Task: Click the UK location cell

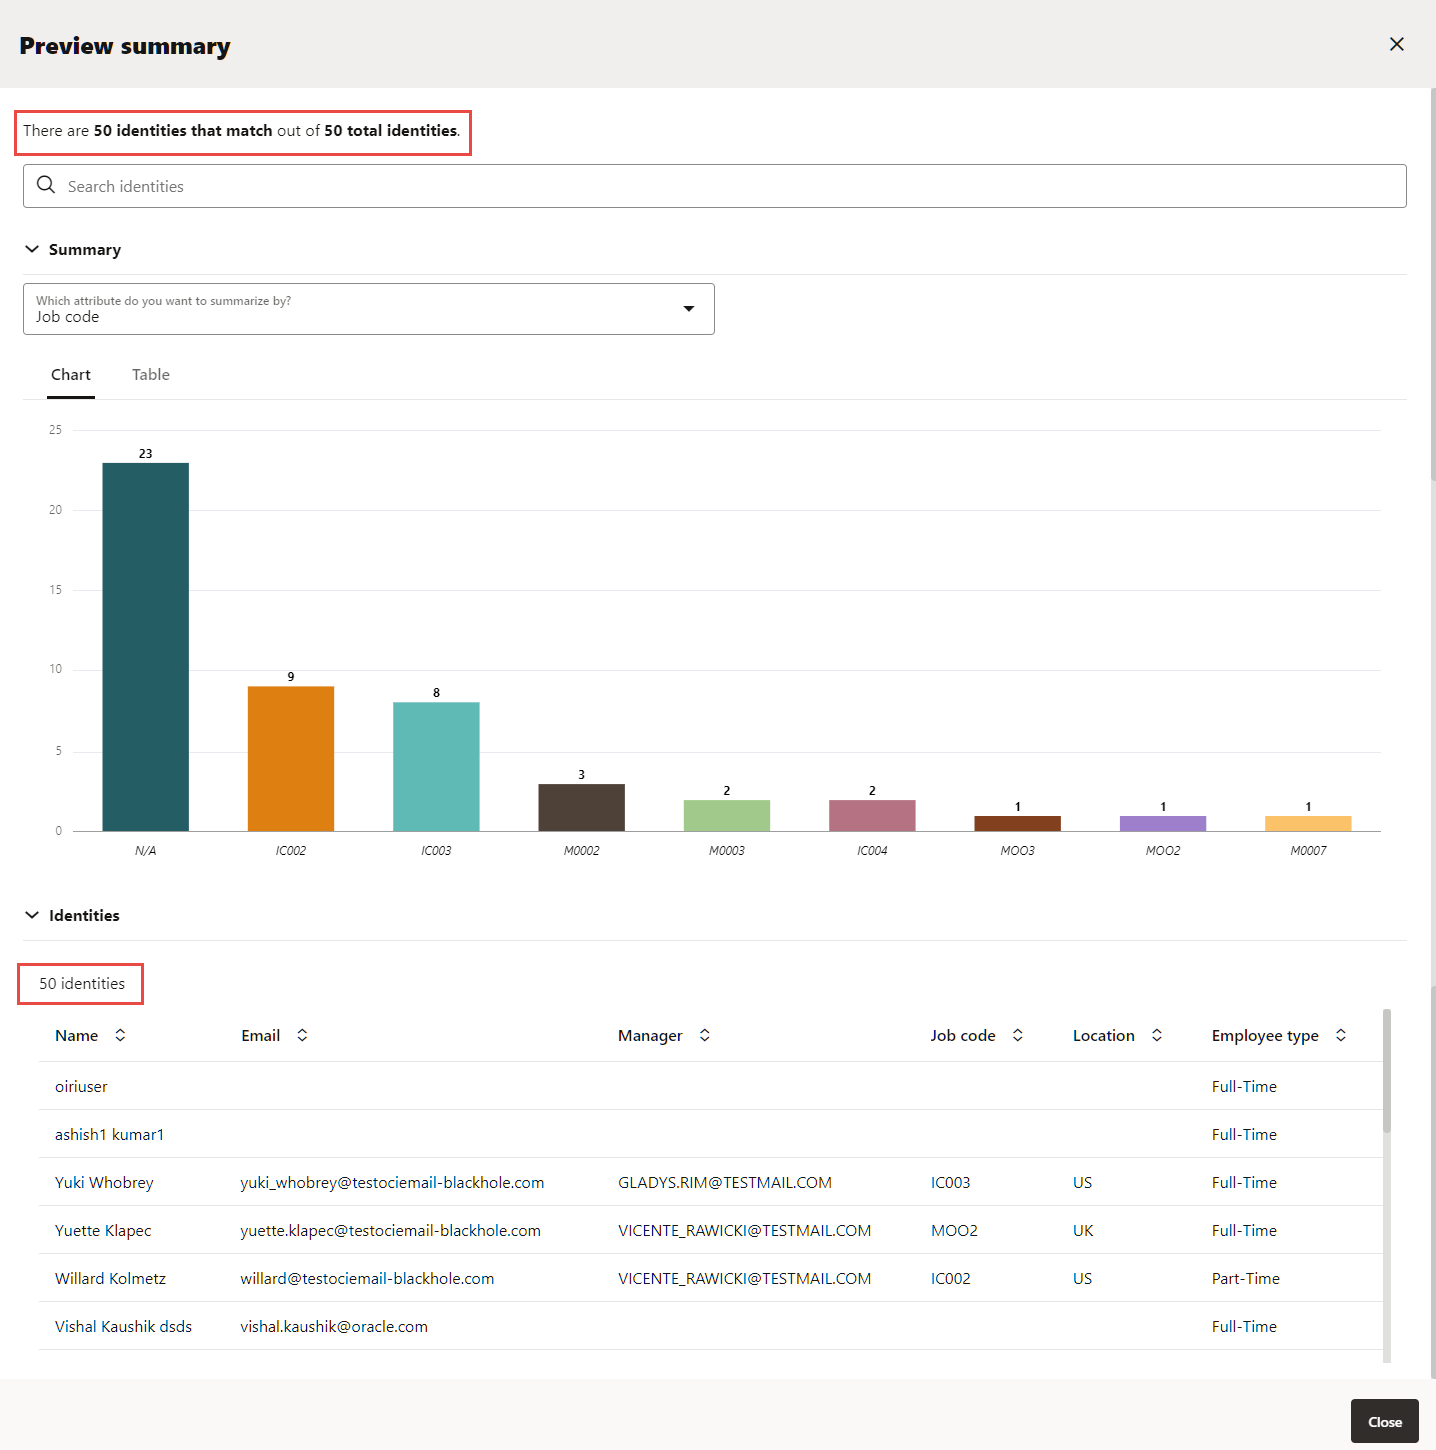Action: point(1083,1230)
